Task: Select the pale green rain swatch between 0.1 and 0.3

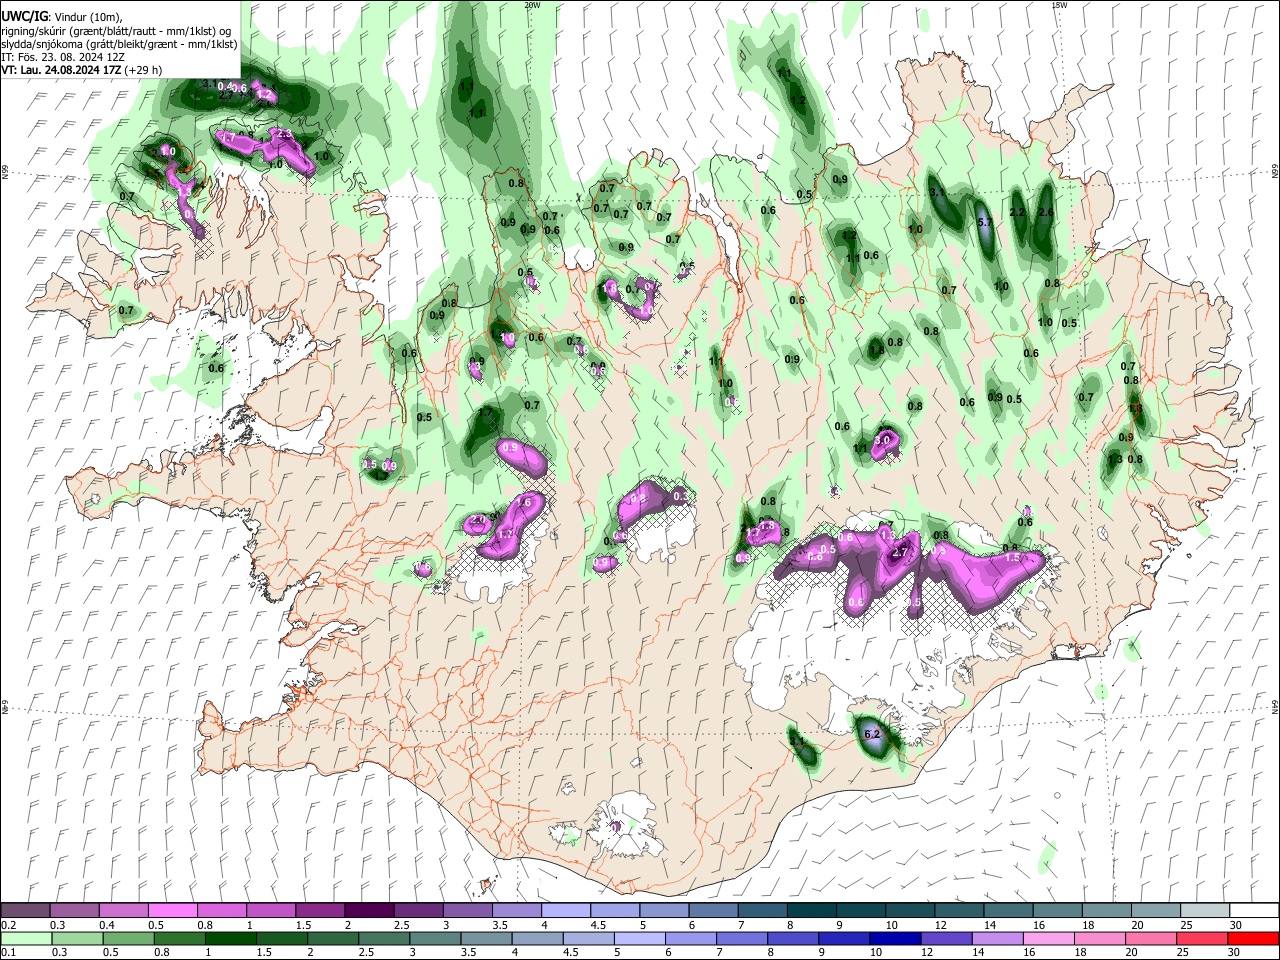Action: click(26, 938)
